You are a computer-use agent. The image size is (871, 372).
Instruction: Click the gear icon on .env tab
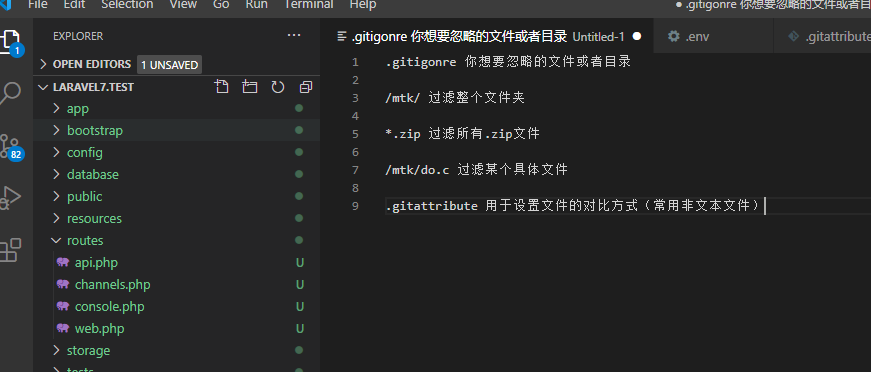click(674, 37)
